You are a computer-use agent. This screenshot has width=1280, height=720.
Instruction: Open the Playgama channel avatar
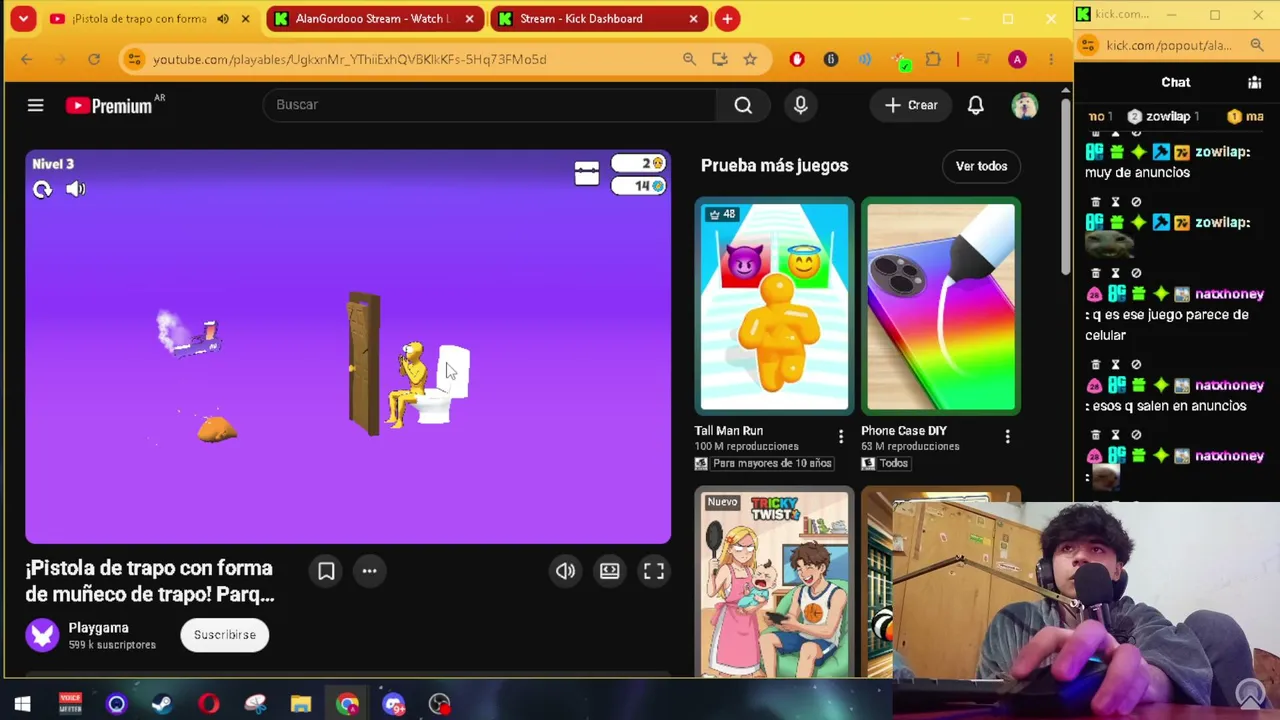pos(42,635)
